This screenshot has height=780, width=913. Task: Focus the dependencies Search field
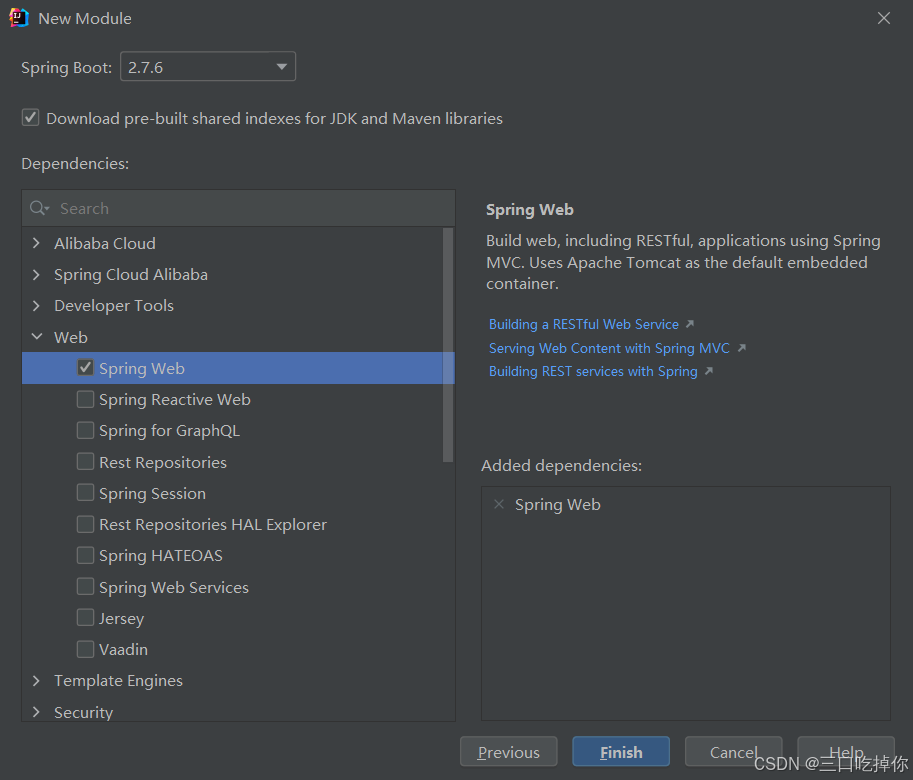tap(239, 208)
